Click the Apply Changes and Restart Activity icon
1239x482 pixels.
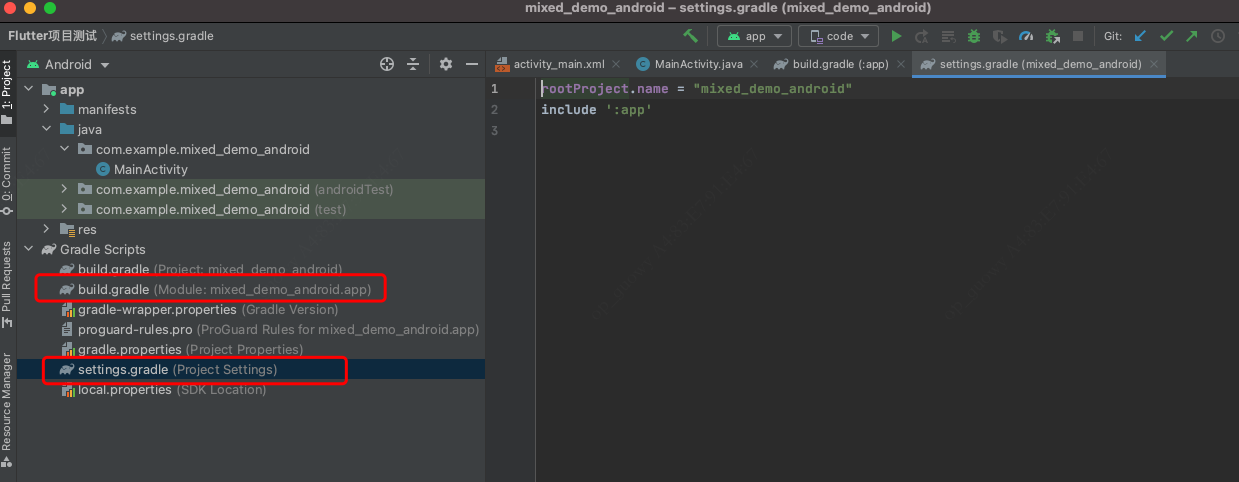pyautogui.click(x=921, y=36)
